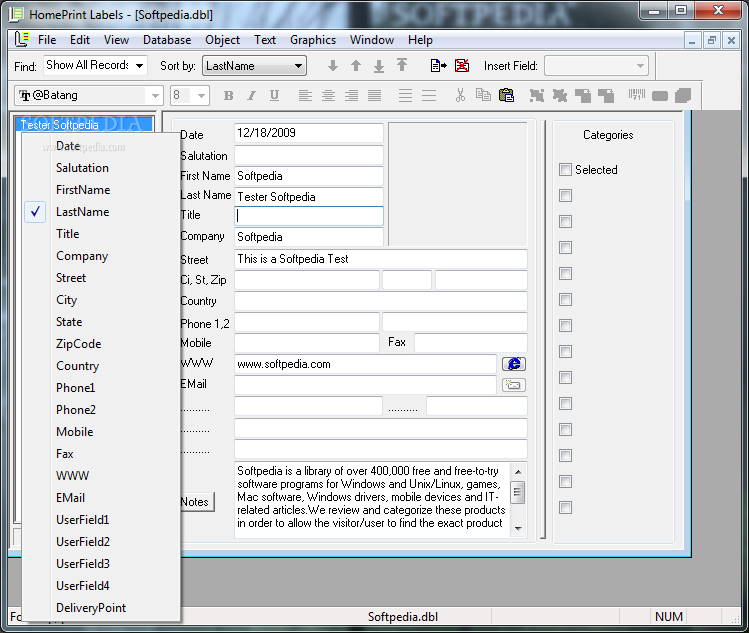
Task: Click the Cut scissors icon
Action: pyautogui.click(x=460, y=95)
